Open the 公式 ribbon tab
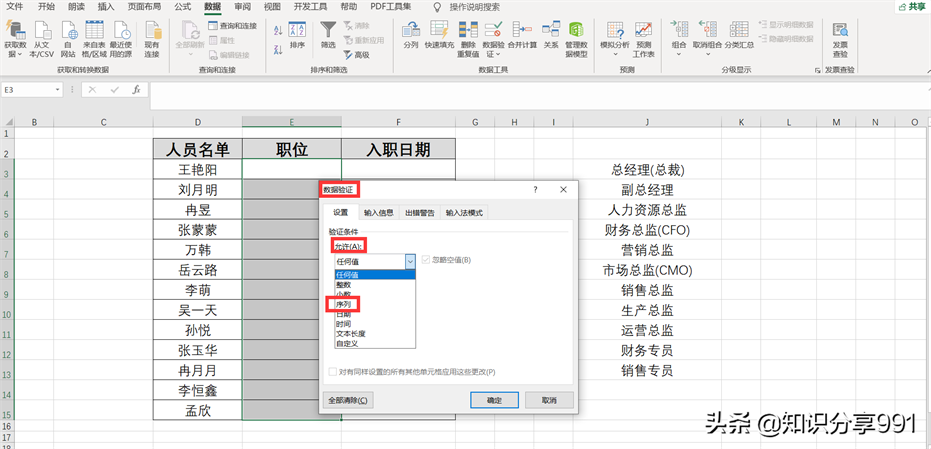The image size is (931, 449). pyautogui.click(x=182, y=6)
